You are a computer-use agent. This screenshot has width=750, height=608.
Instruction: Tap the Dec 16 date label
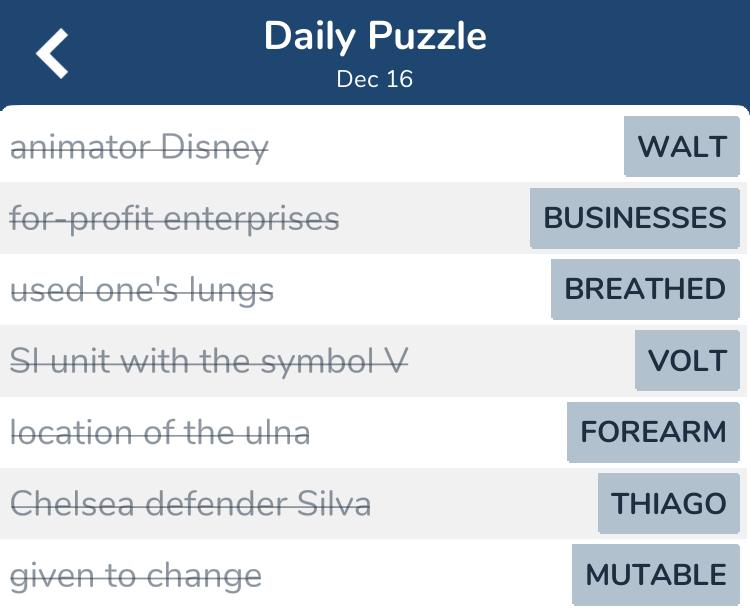pos(375,79)
